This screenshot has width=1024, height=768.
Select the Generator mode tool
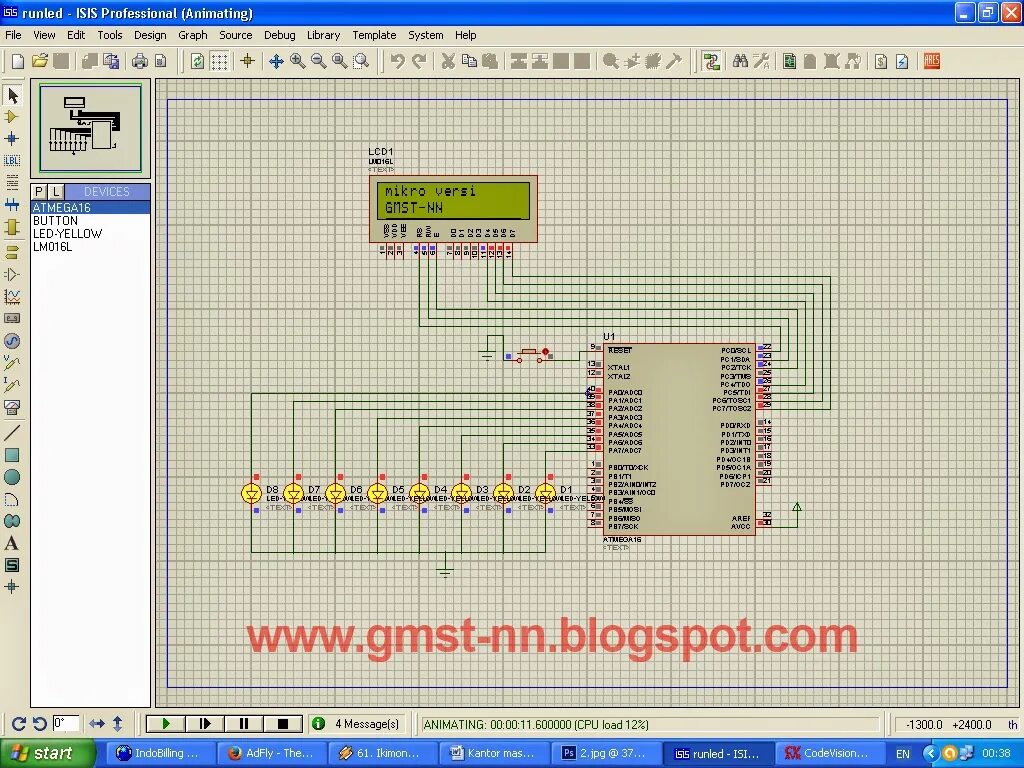(12, 341)
